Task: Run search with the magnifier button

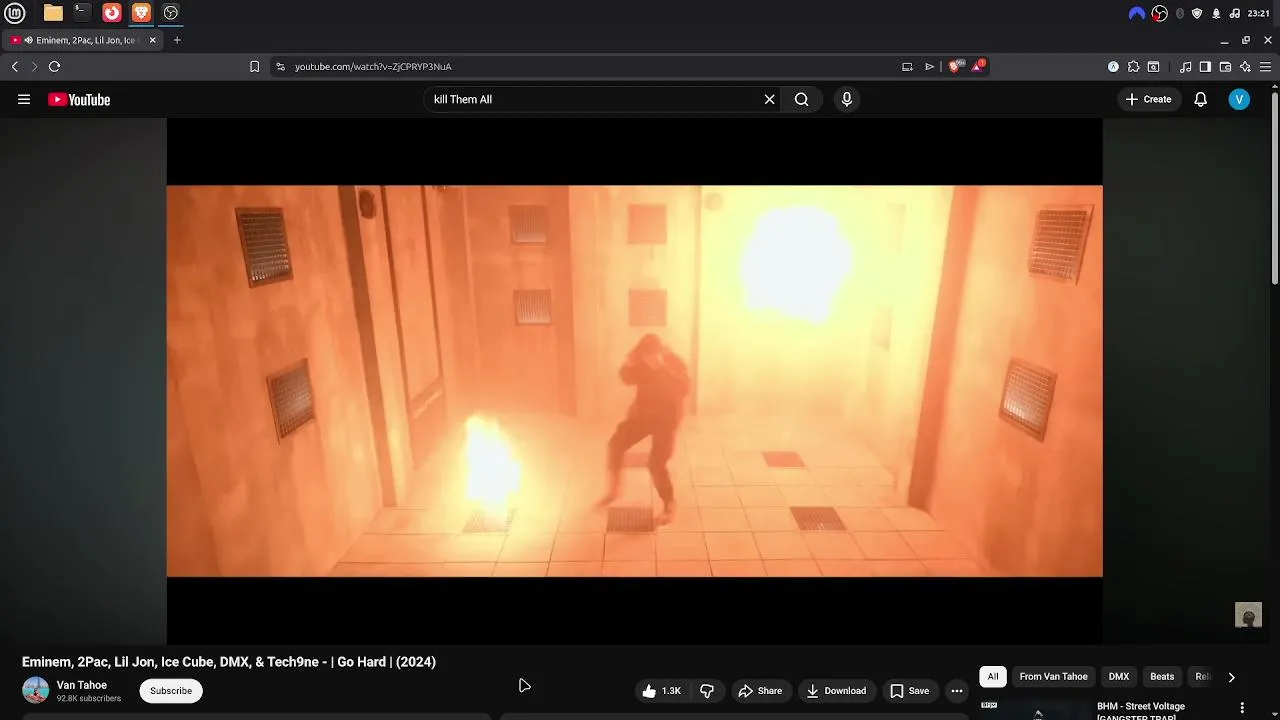Action: 801,99
